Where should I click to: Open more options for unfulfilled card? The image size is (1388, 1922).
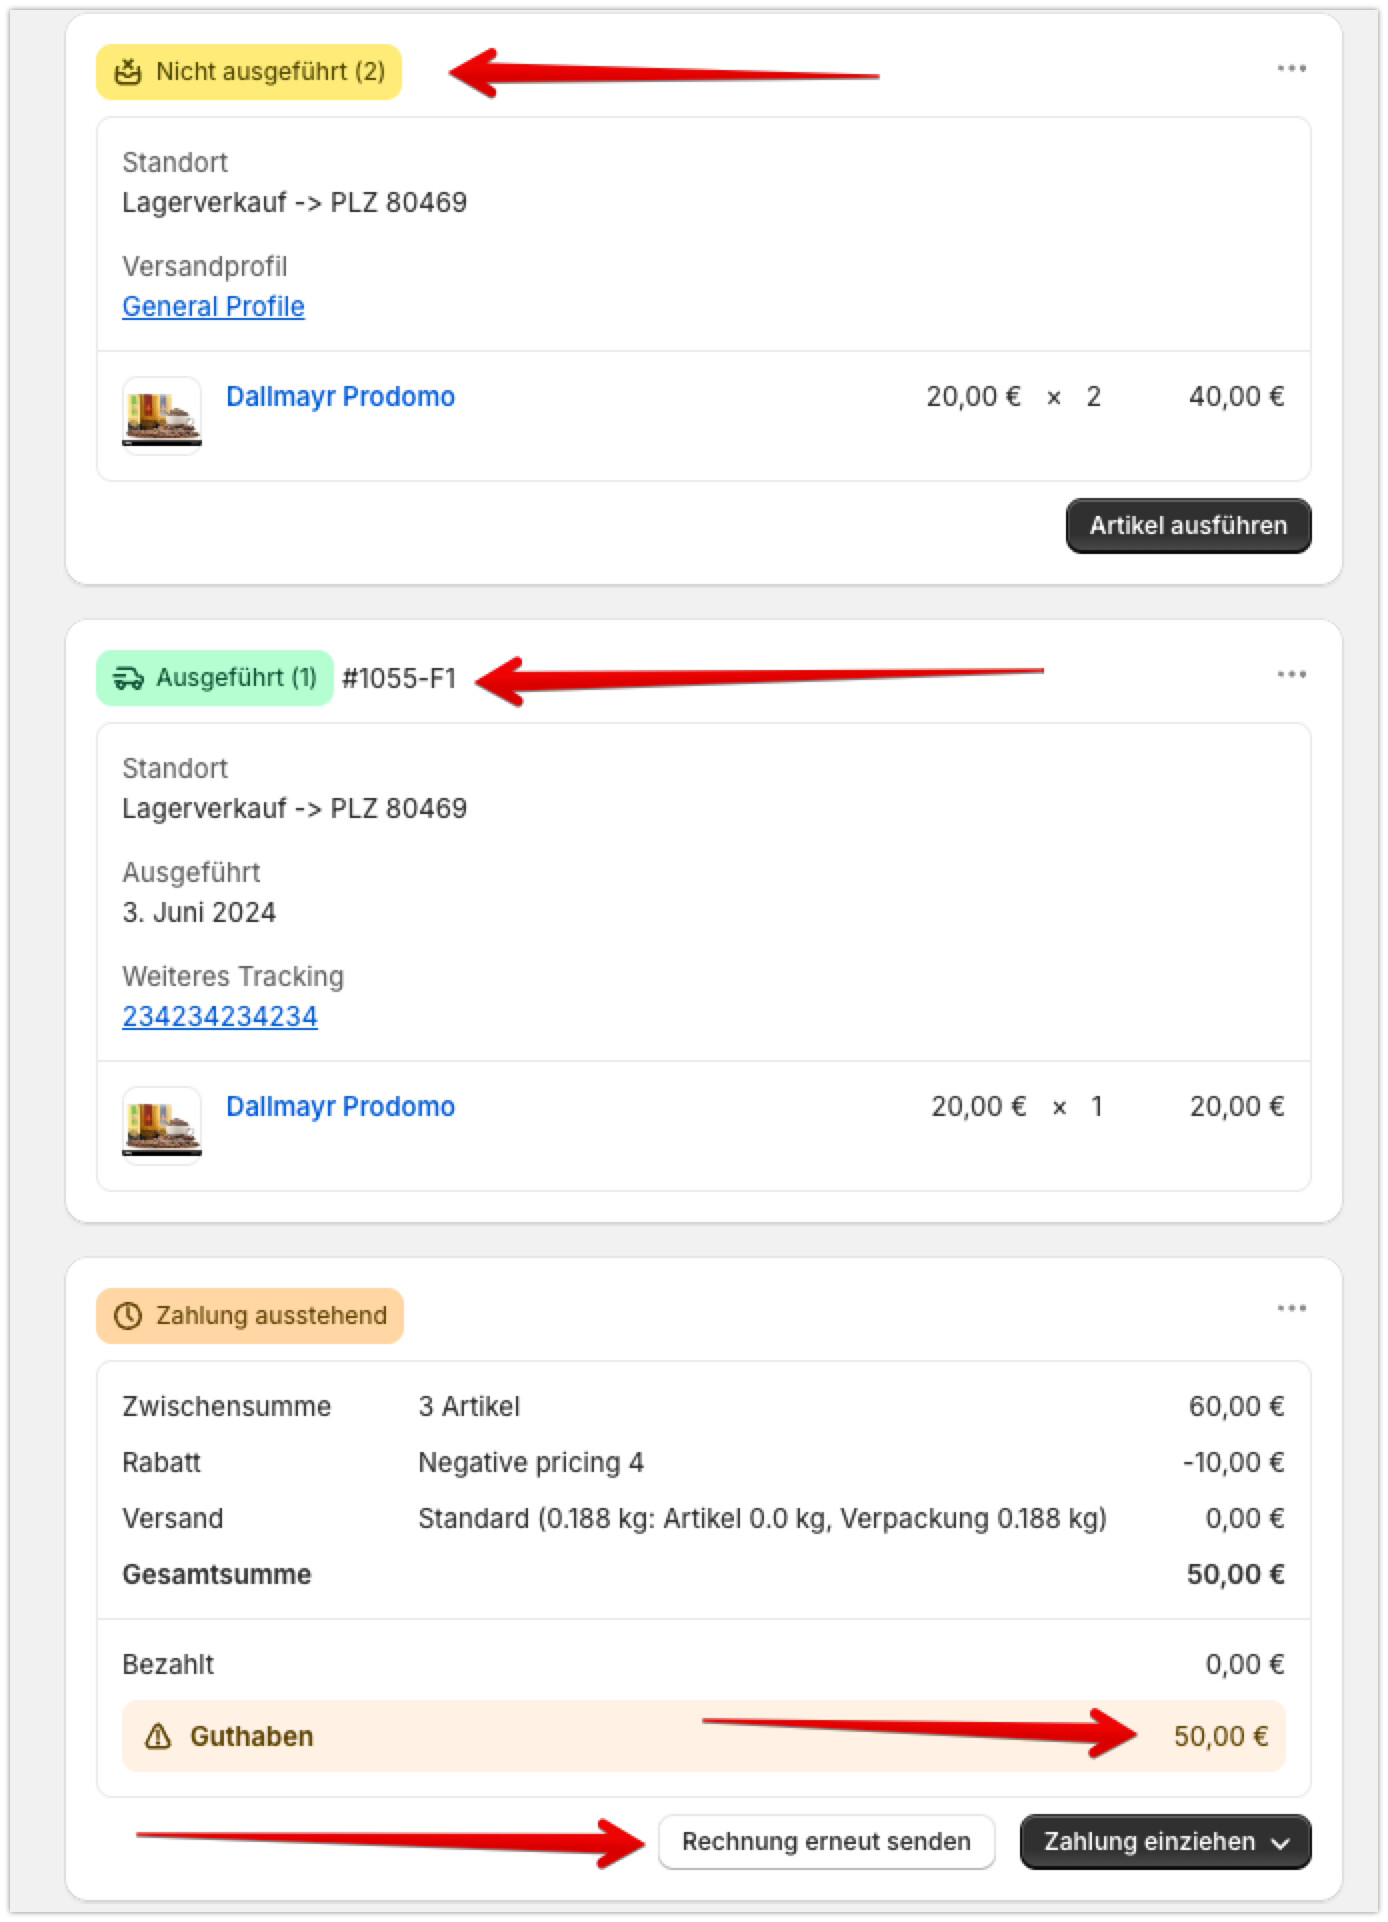tap(1291, 69)
